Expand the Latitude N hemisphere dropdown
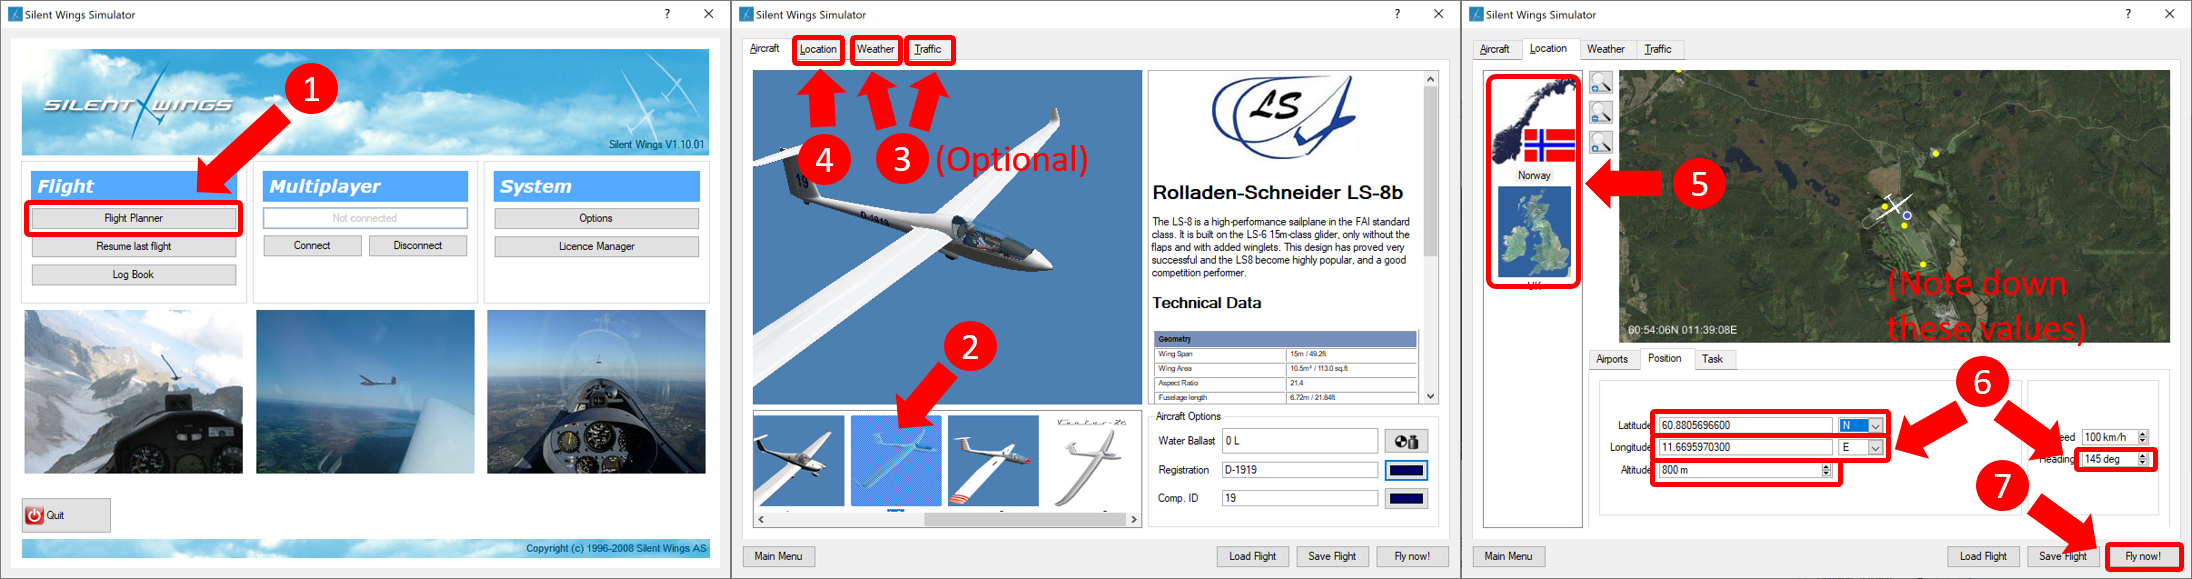 pyautogui.click(x=1875, y=426)
